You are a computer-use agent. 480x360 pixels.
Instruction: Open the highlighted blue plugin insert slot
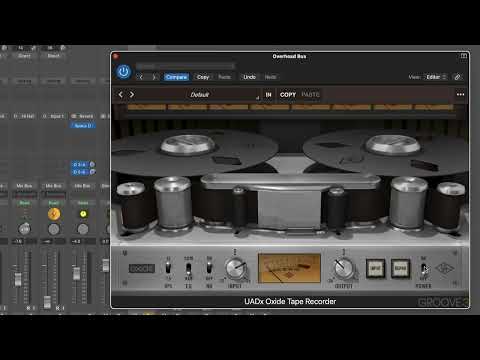83,126
